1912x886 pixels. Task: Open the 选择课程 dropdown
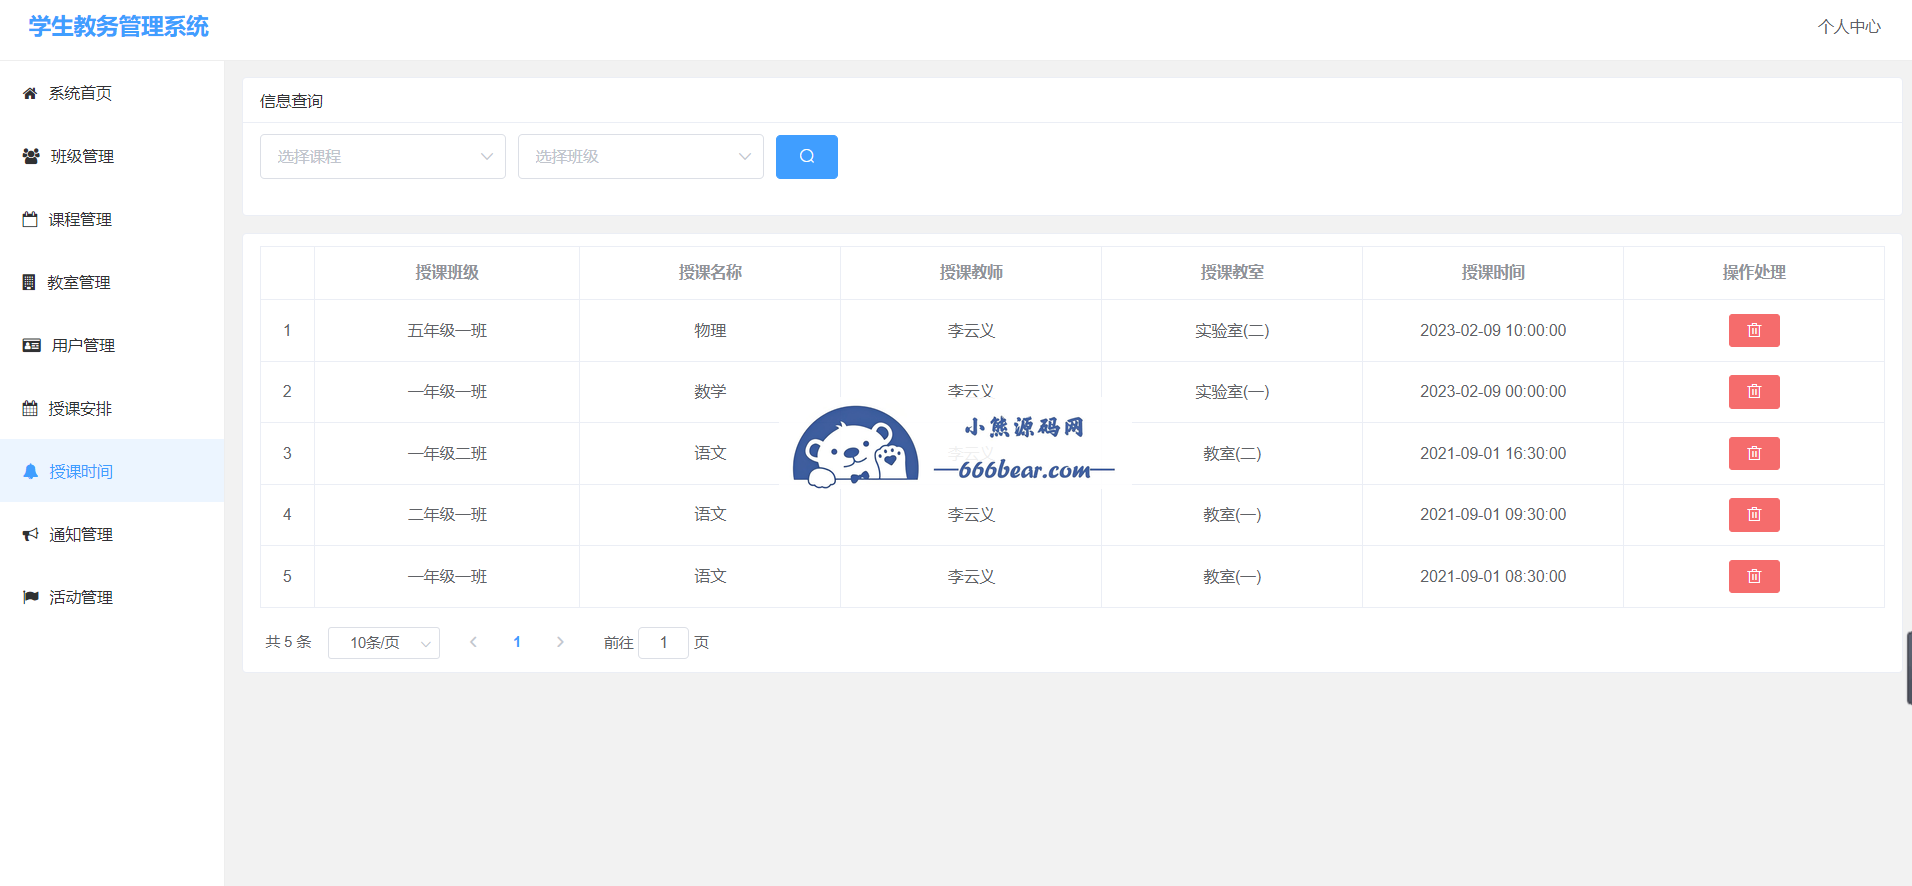click(383, 157)
